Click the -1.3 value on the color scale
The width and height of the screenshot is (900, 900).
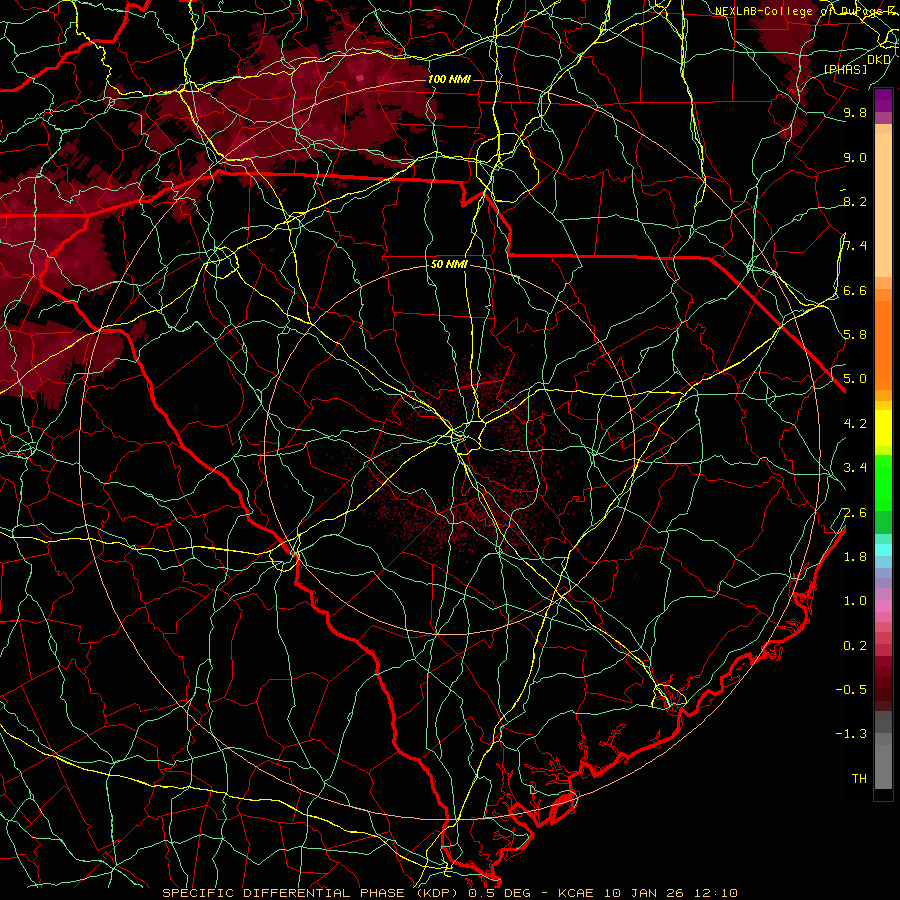[851, 734]
